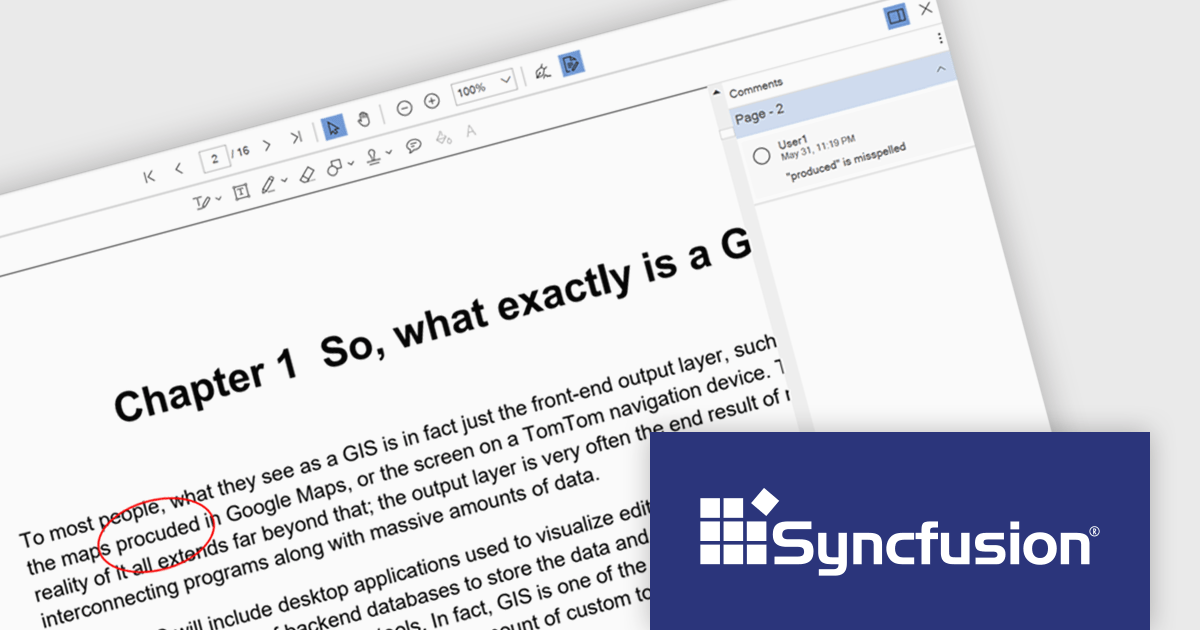Open the "produced" is misspelled comment
This screenshot has height=630, width=1200.
tap(845, 162)
